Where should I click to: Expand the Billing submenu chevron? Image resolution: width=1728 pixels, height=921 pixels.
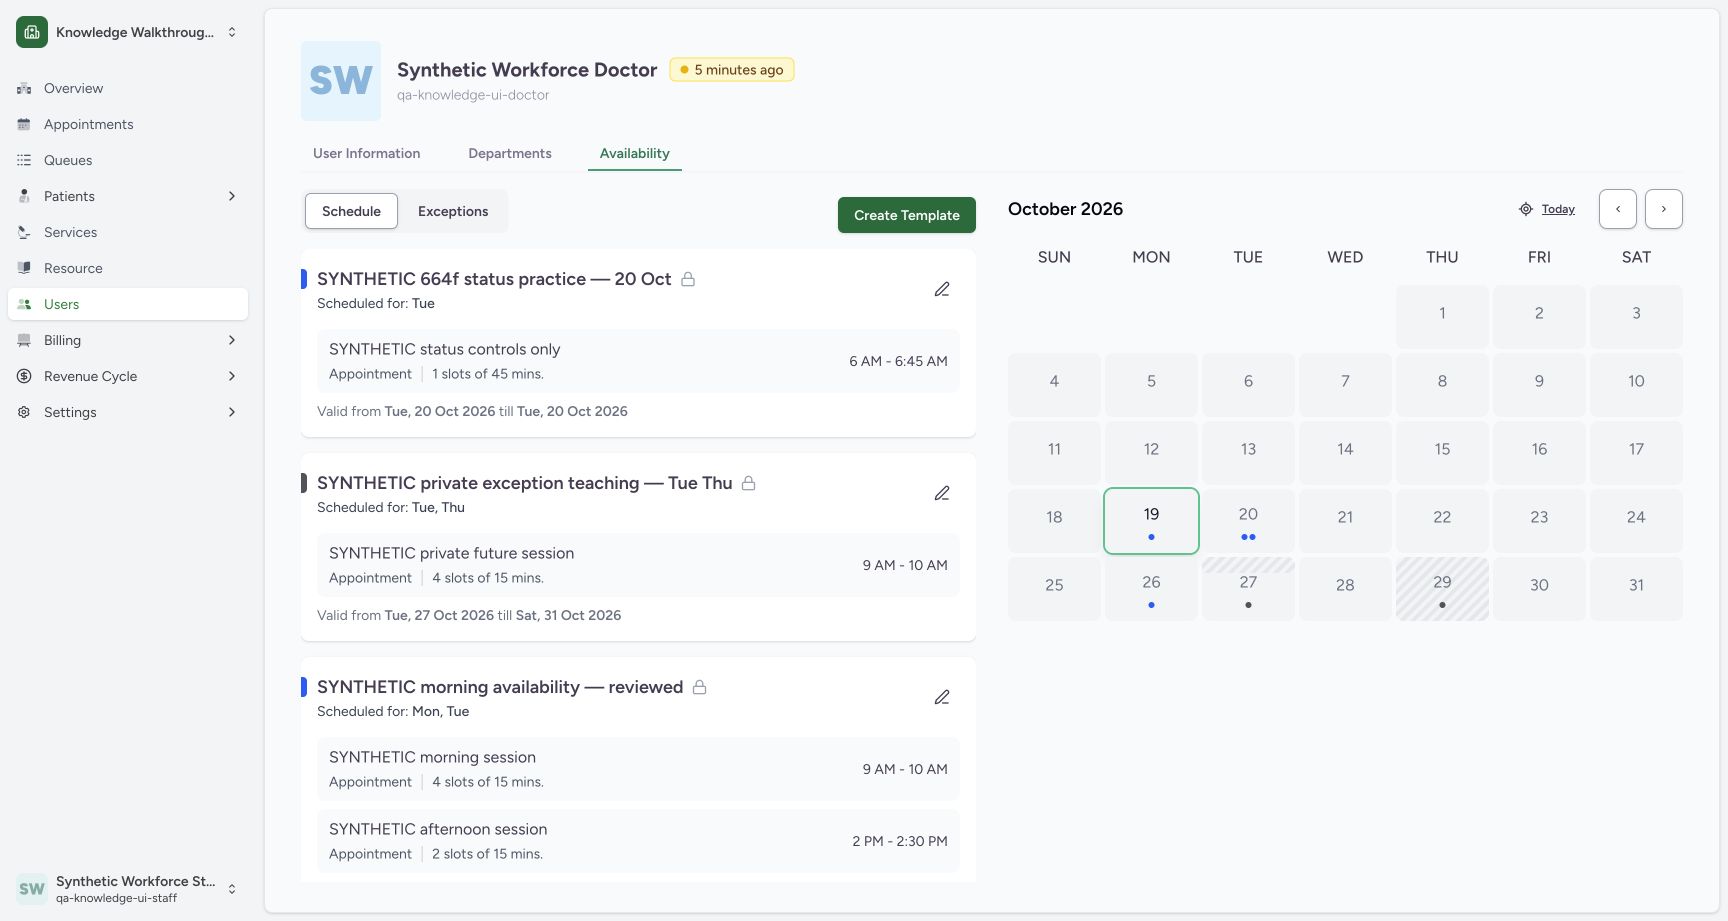pyautogui.click(x=232, y=340)
